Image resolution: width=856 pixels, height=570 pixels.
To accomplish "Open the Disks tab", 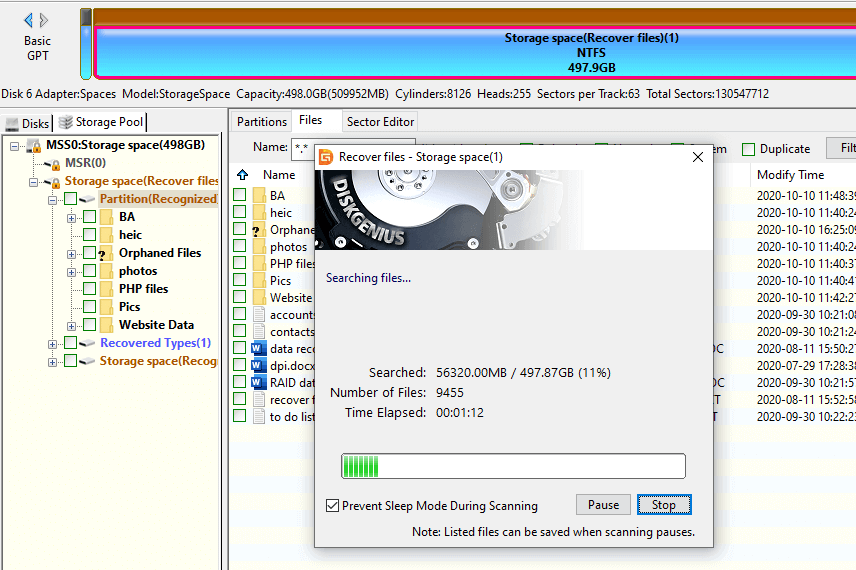I will 27,123.
